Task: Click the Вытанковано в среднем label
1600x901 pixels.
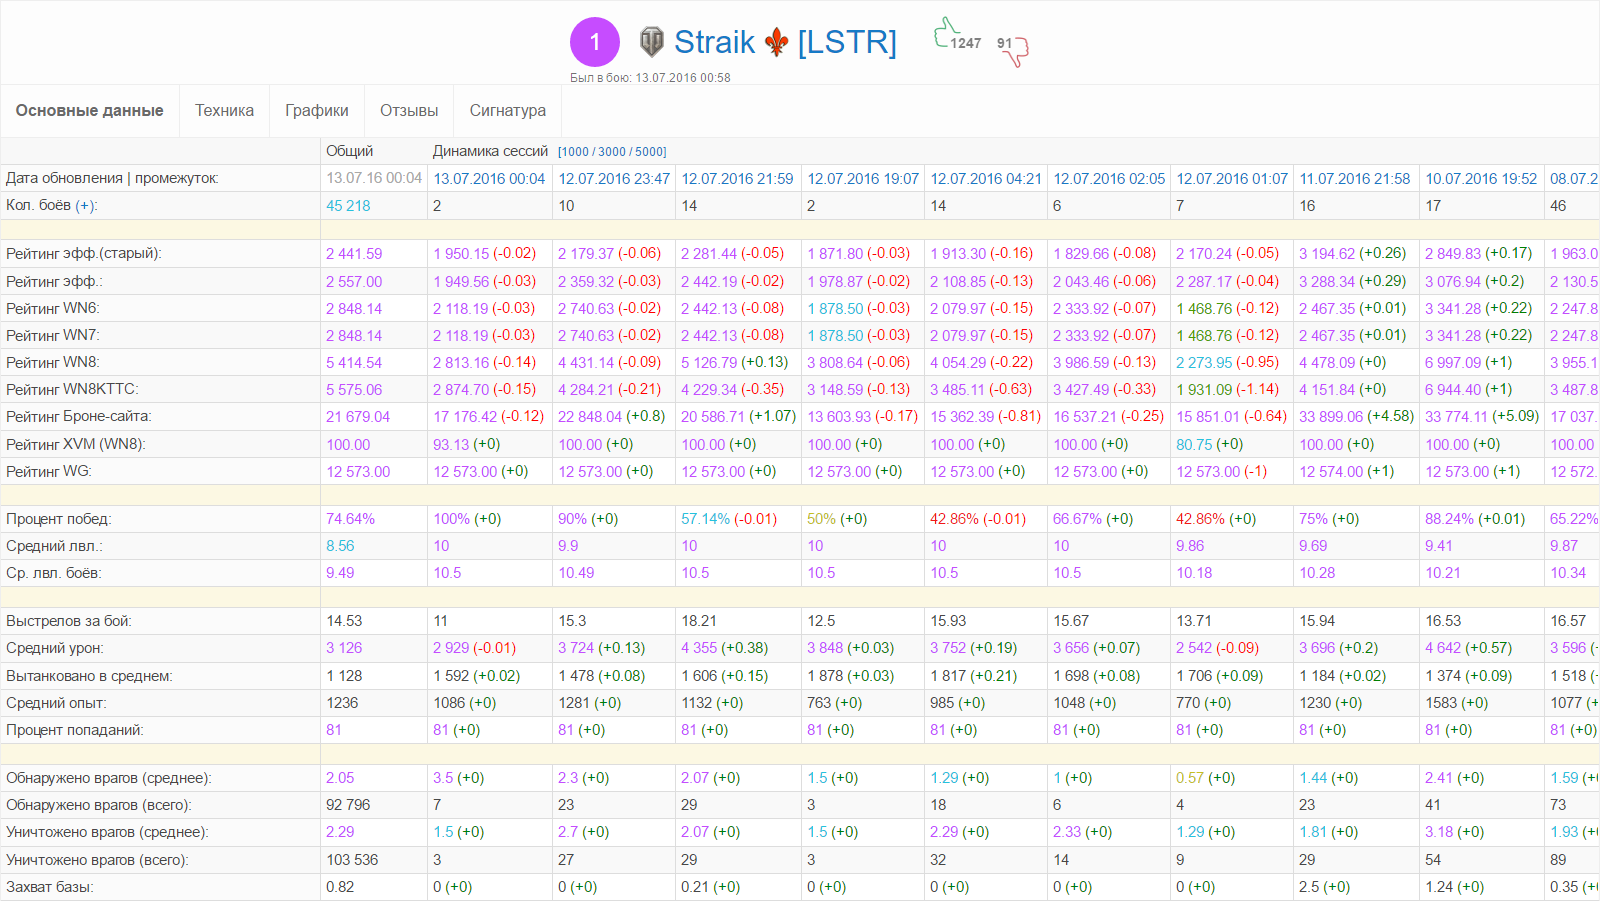Action: 89,676
